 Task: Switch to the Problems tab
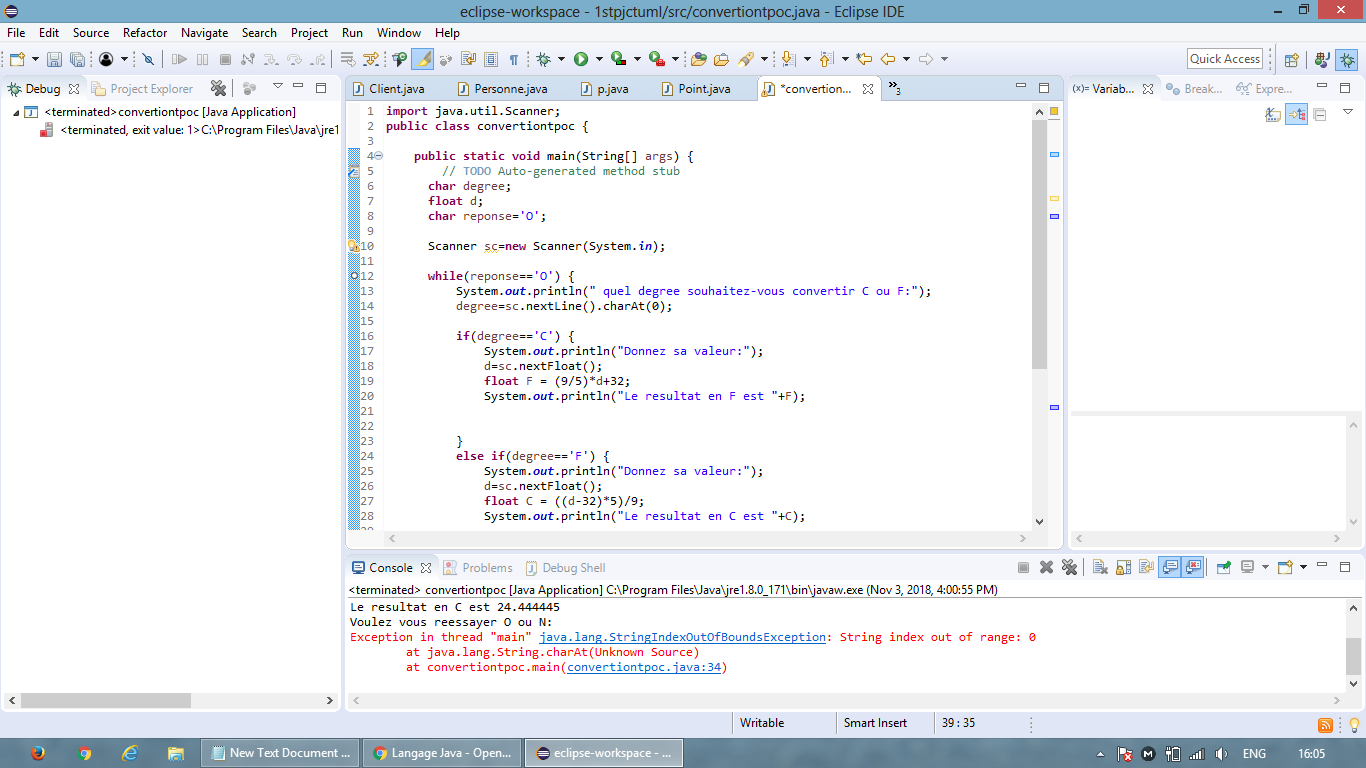pyautogui.click(x=478, y=568)
